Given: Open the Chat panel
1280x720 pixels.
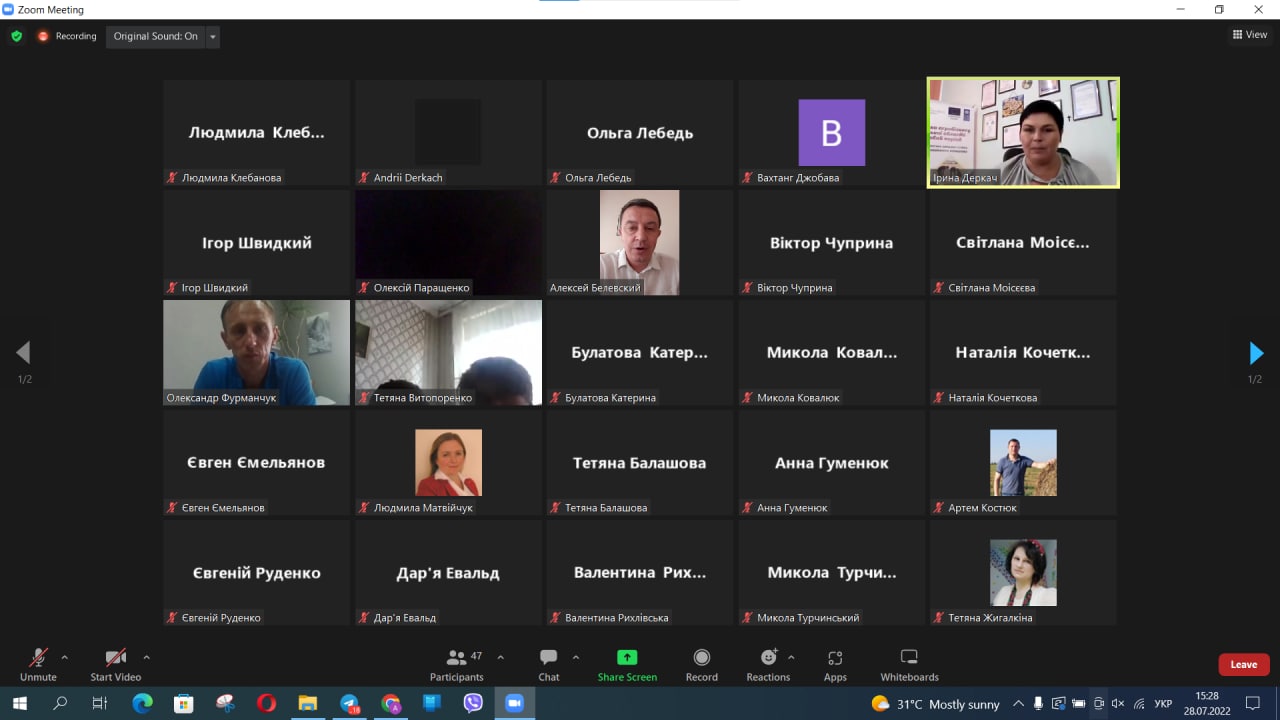Looking at the screenshot, I should click(549, 664).
